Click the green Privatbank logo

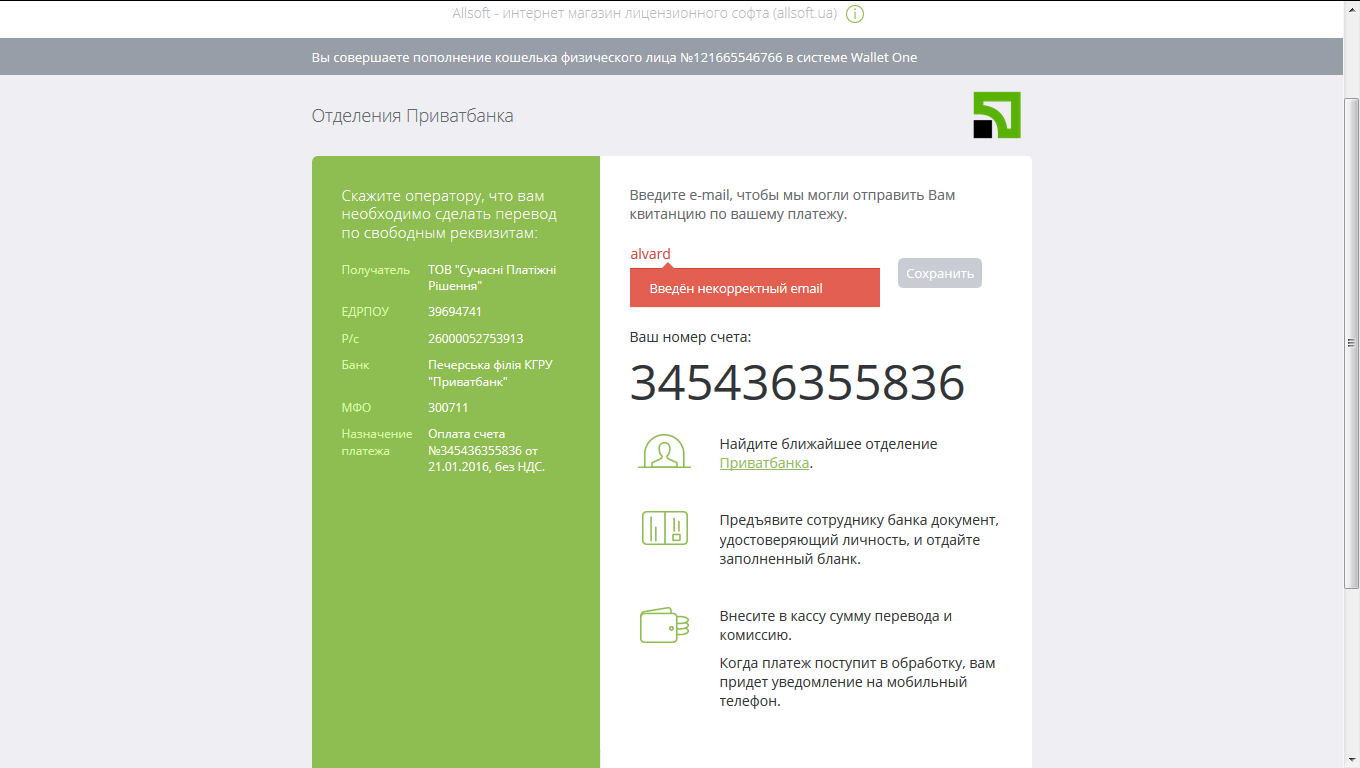(997, 115)
